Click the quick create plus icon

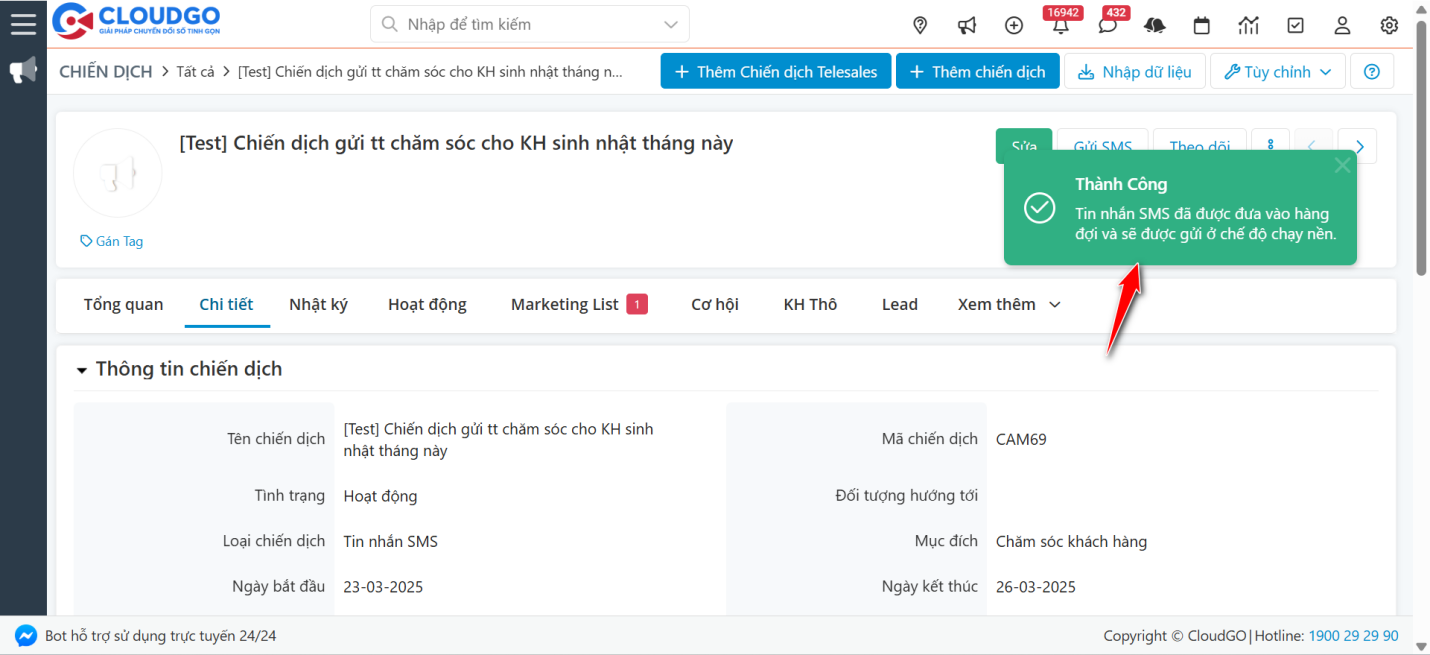point(1014,25)
